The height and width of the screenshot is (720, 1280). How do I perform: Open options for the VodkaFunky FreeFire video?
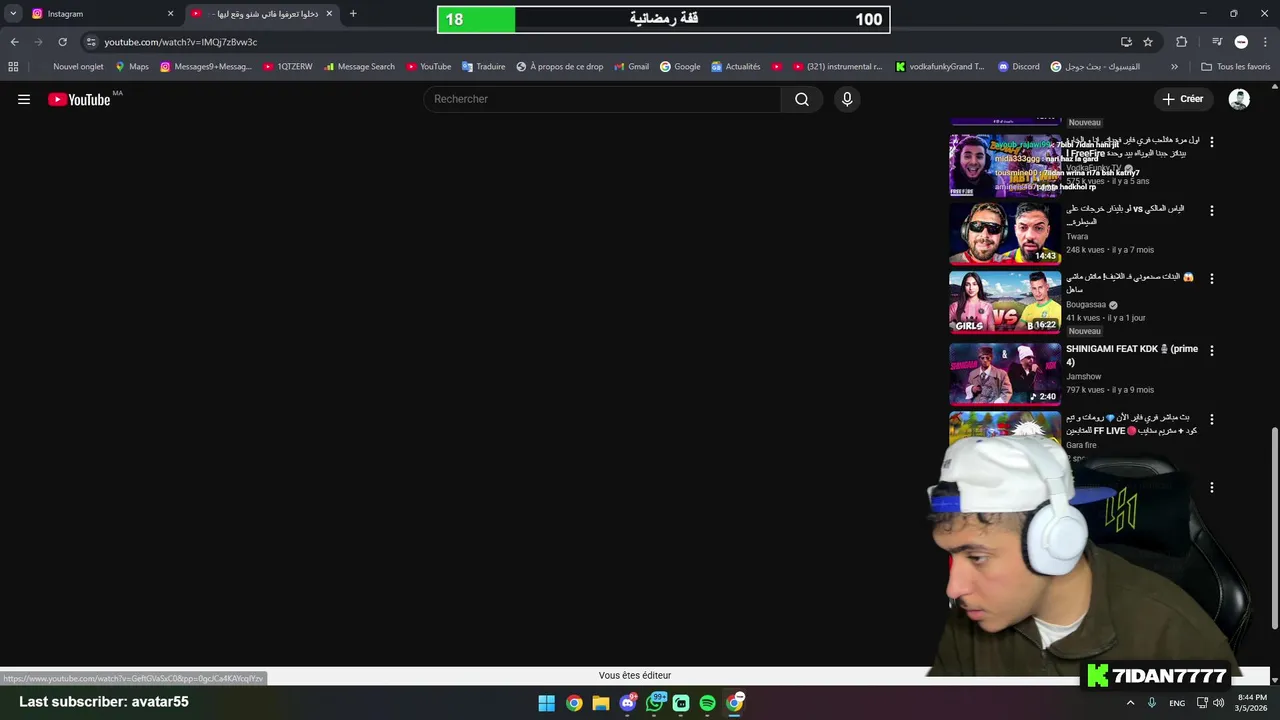1211,142
